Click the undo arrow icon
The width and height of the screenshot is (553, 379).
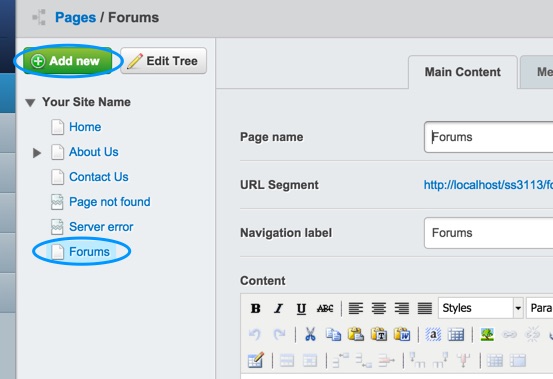pyautogui.click(x=255, y=334)
